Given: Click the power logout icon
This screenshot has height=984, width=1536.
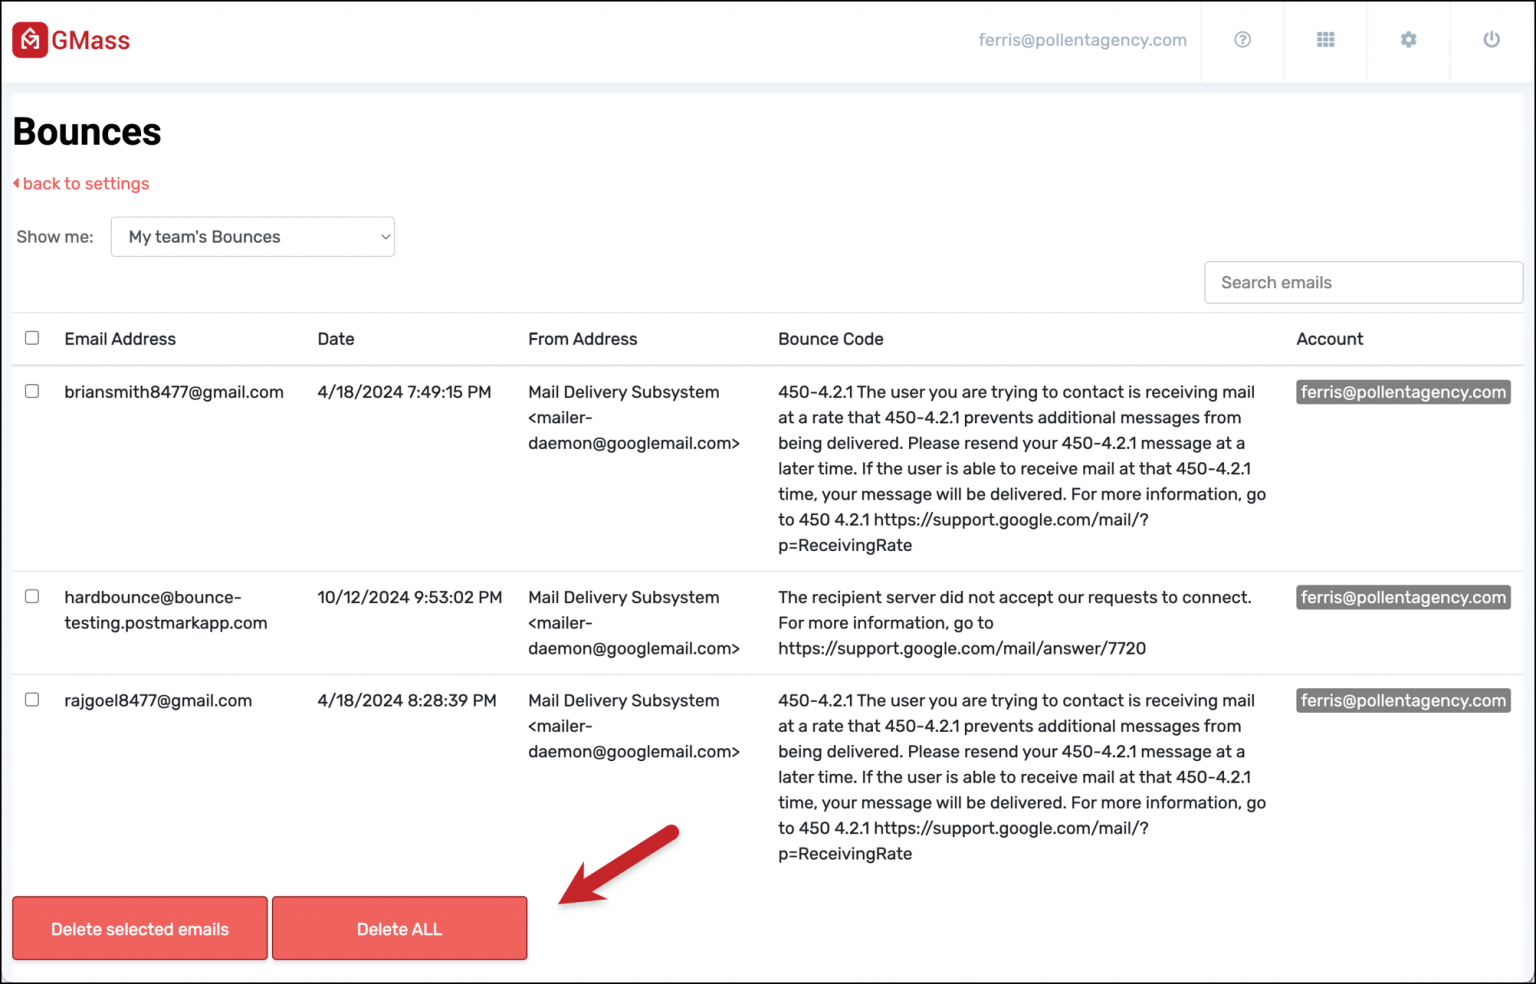Looking at the screenshot, I should pyautogui.click(x=1491, y=40).
